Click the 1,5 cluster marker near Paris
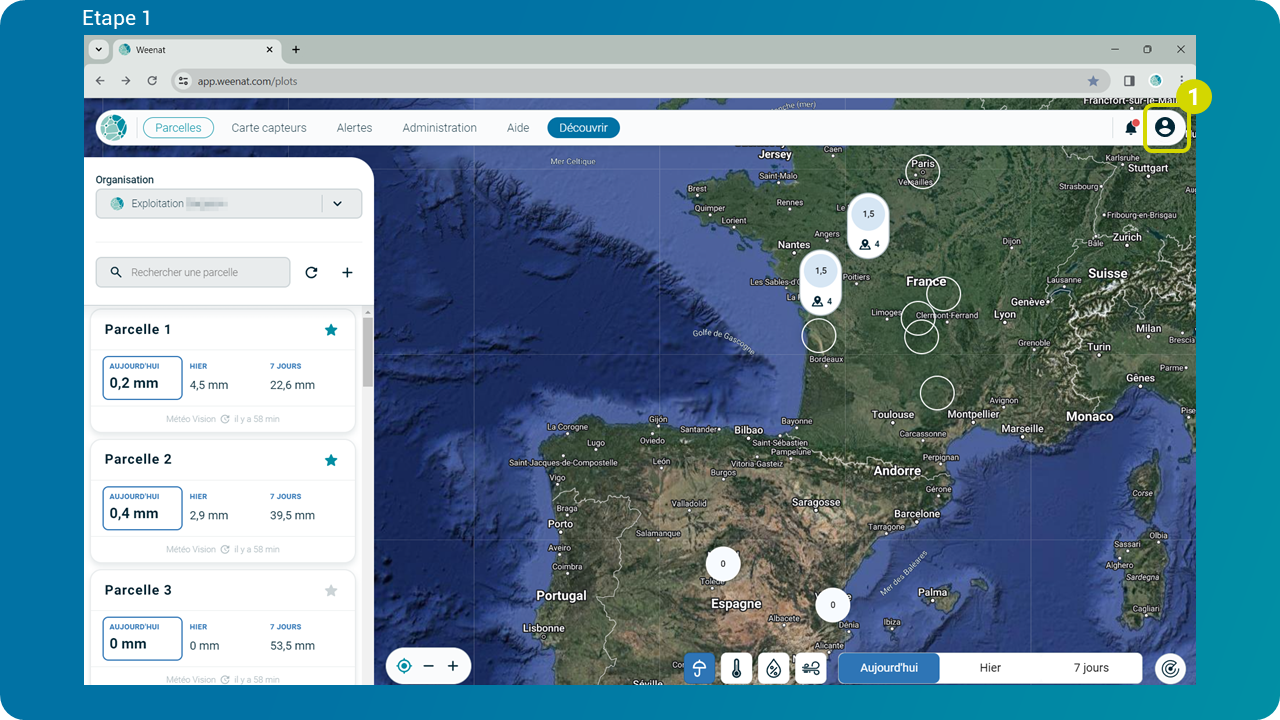1280x720 pixels. click(868, 225)
